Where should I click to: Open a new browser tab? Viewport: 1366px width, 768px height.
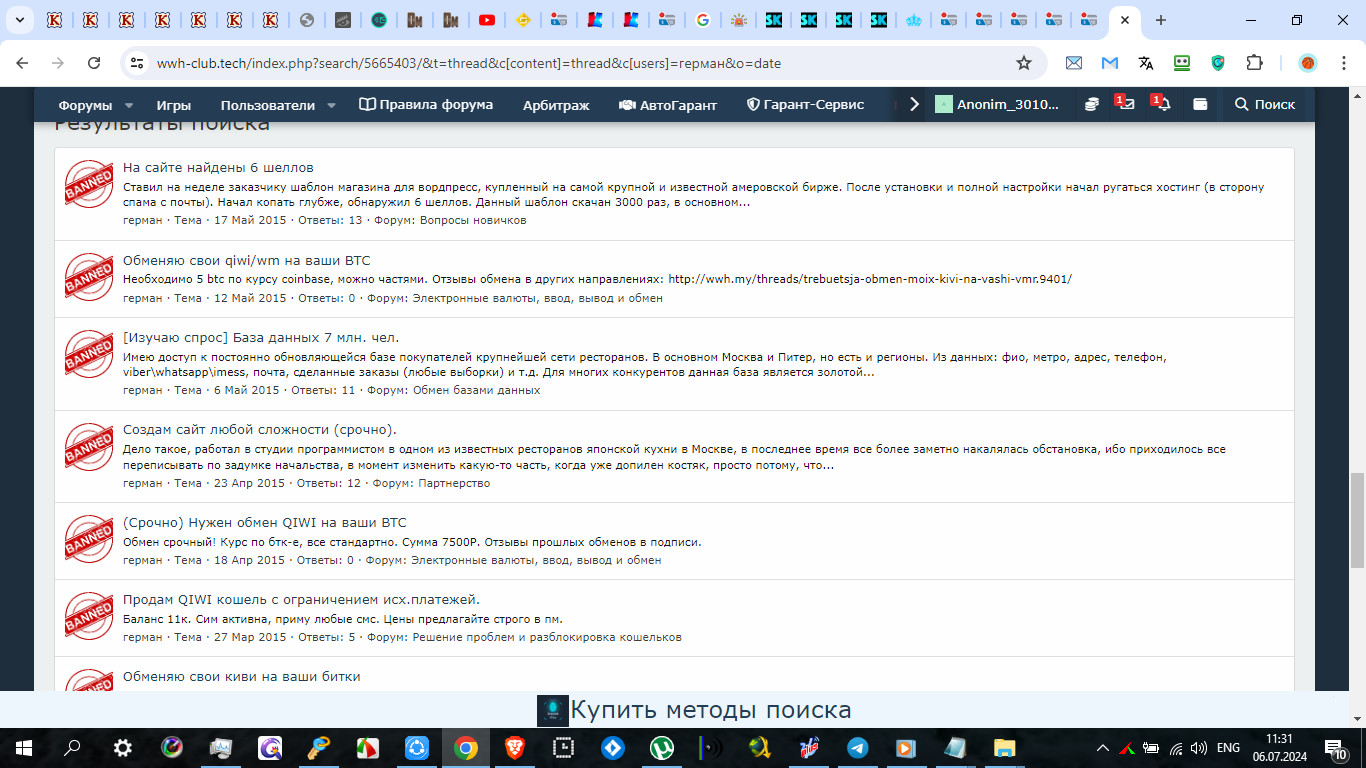[1160, 20]
